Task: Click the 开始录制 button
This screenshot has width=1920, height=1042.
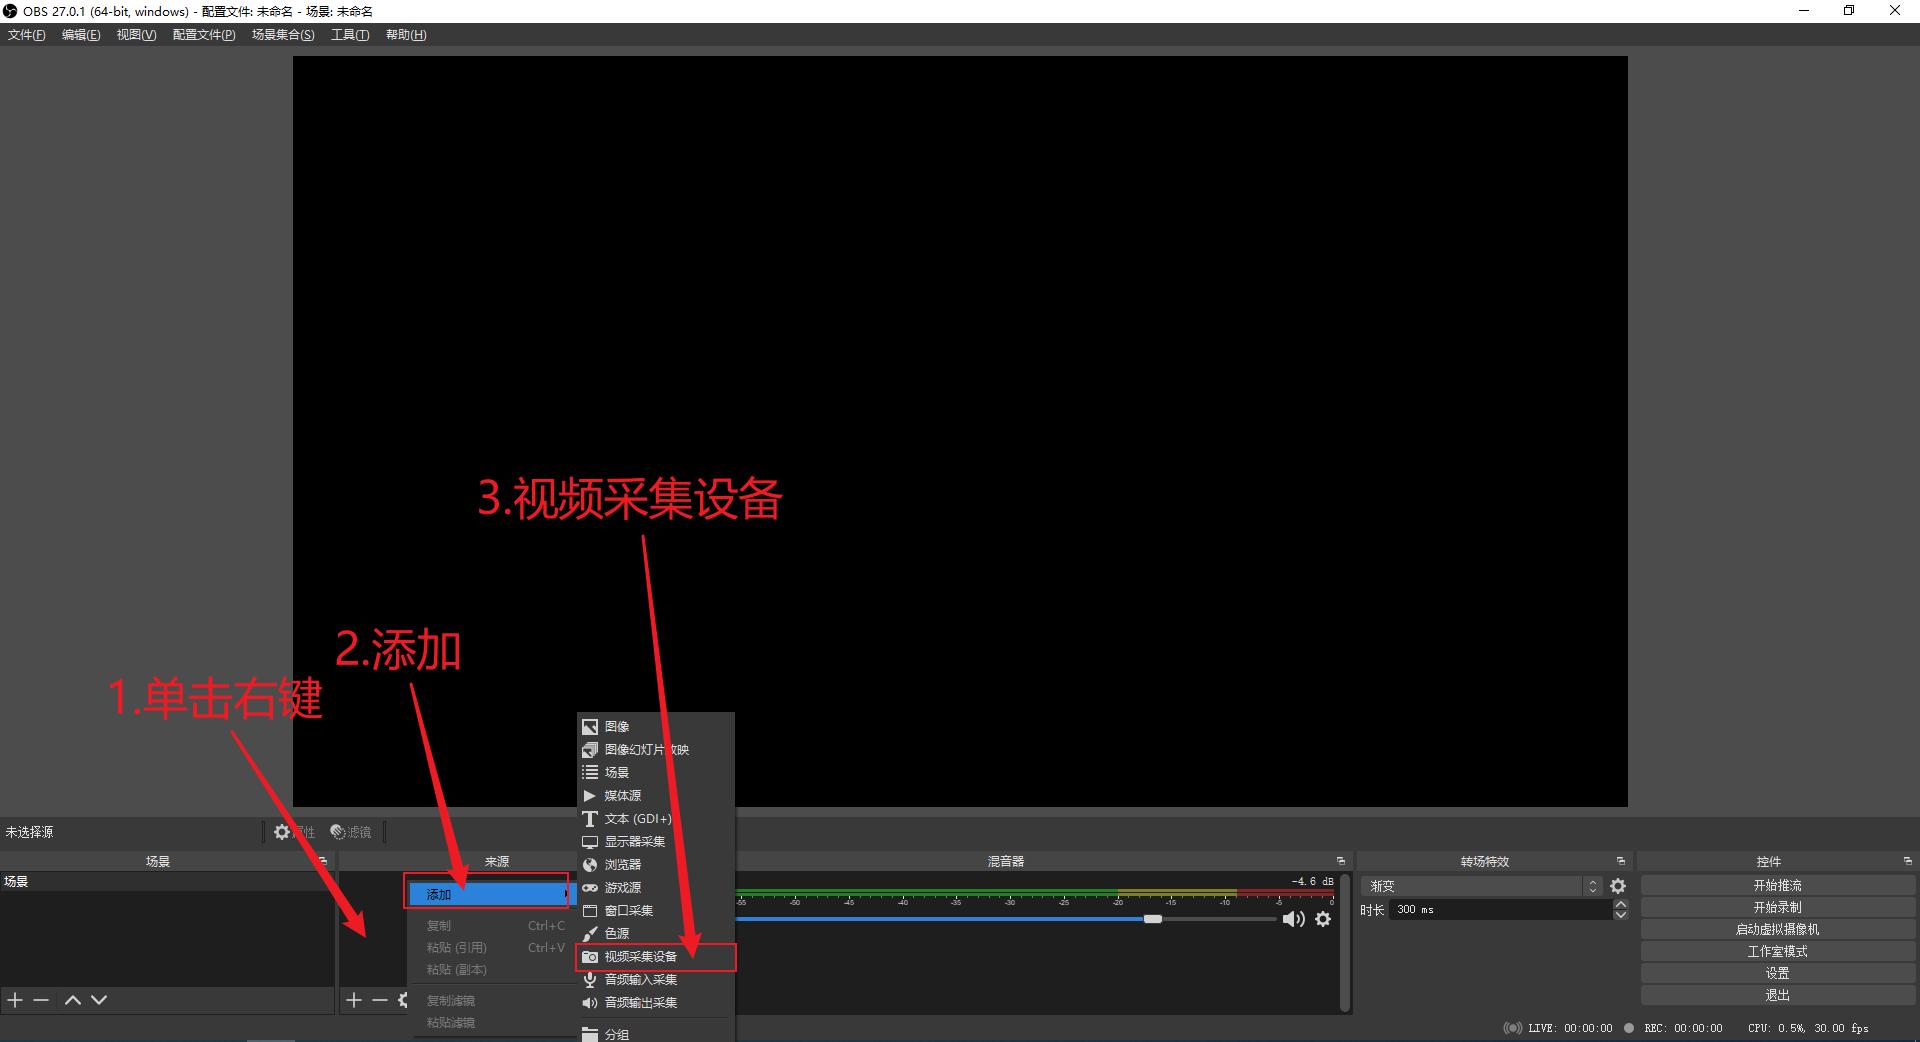Action: click(x=1778, y=907)
